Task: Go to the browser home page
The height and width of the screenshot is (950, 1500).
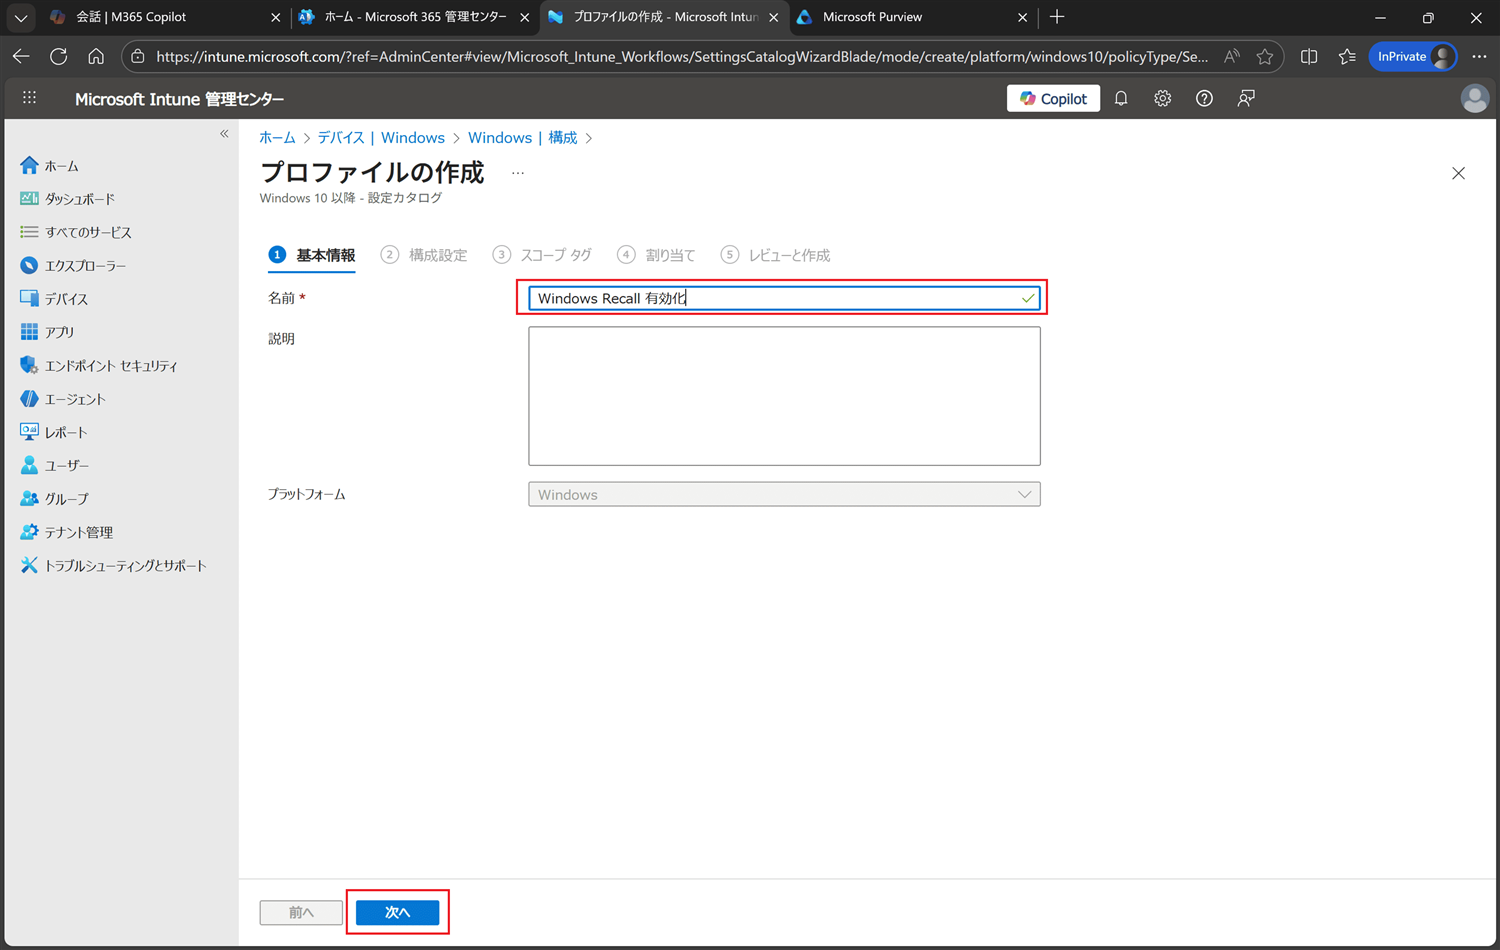Action: click(96, 57)
